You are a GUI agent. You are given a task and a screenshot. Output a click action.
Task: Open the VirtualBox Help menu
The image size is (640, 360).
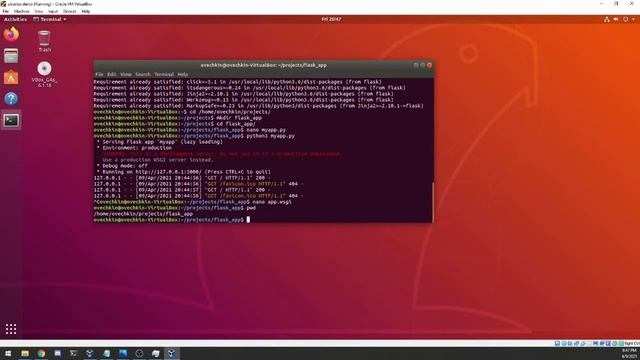coord(86,11)
